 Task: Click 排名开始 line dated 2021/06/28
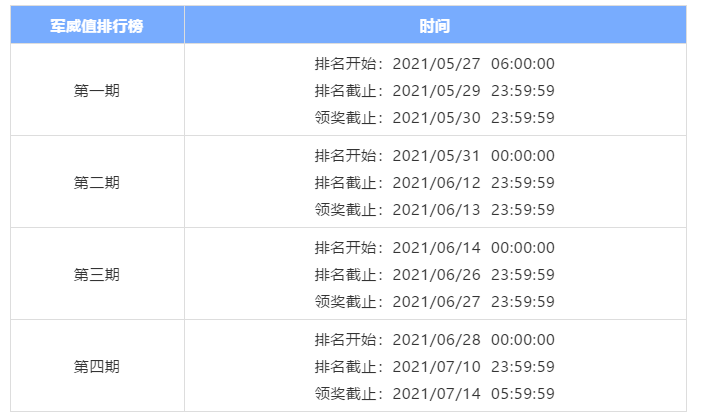coord(434,340)
